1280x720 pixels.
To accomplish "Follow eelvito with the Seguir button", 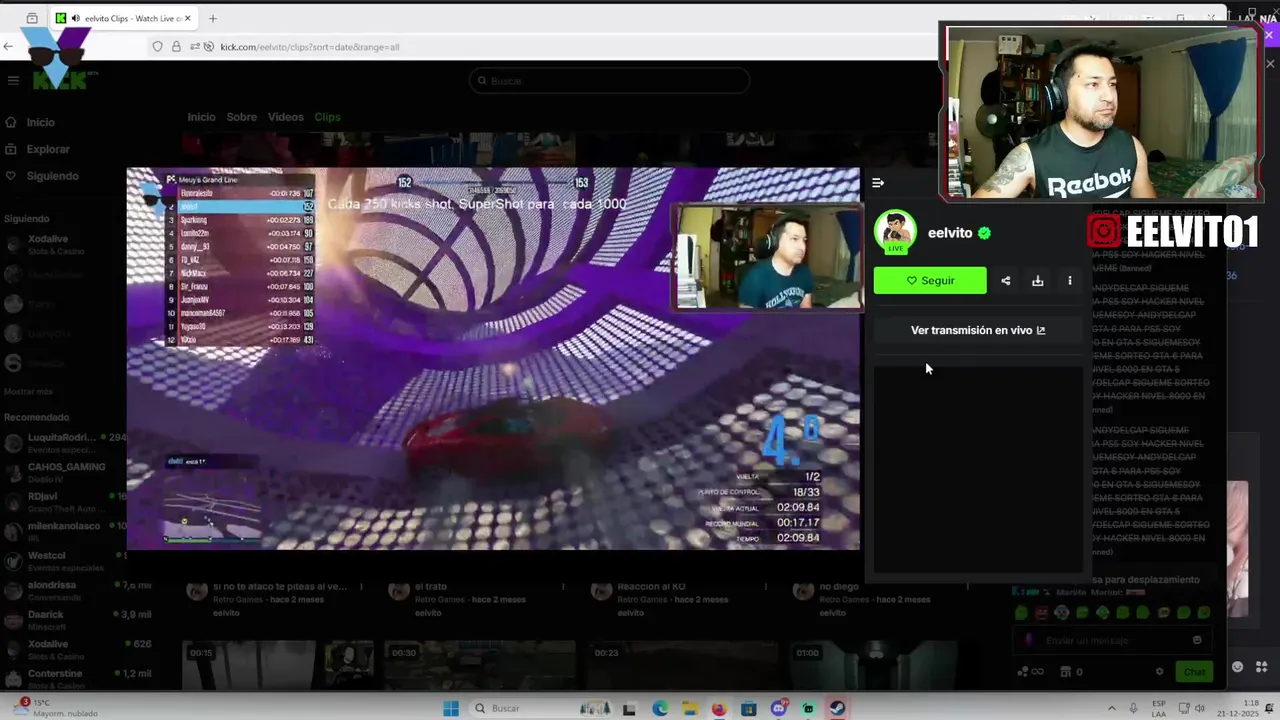I will click(930, 281).
